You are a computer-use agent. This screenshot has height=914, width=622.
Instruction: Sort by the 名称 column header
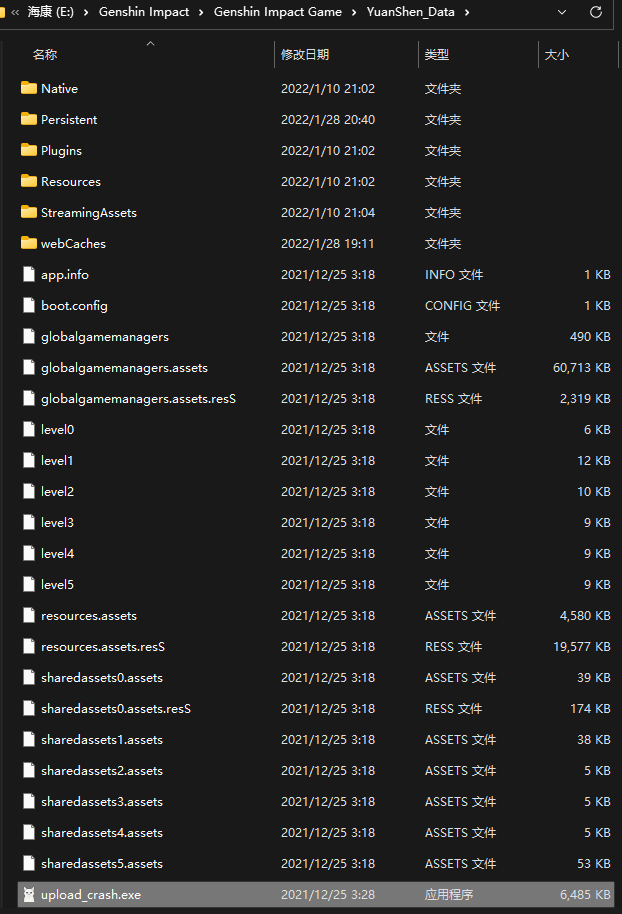click(x=45, y=55)
